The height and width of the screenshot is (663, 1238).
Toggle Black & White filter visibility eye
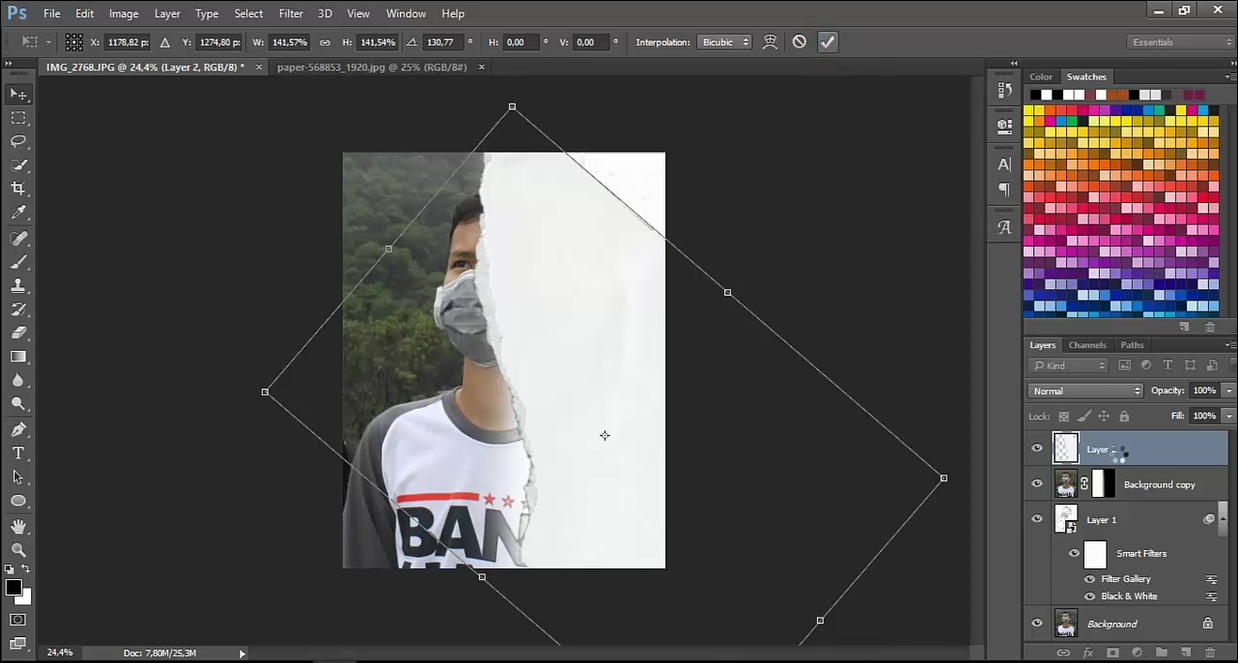tap(1090, 596)
